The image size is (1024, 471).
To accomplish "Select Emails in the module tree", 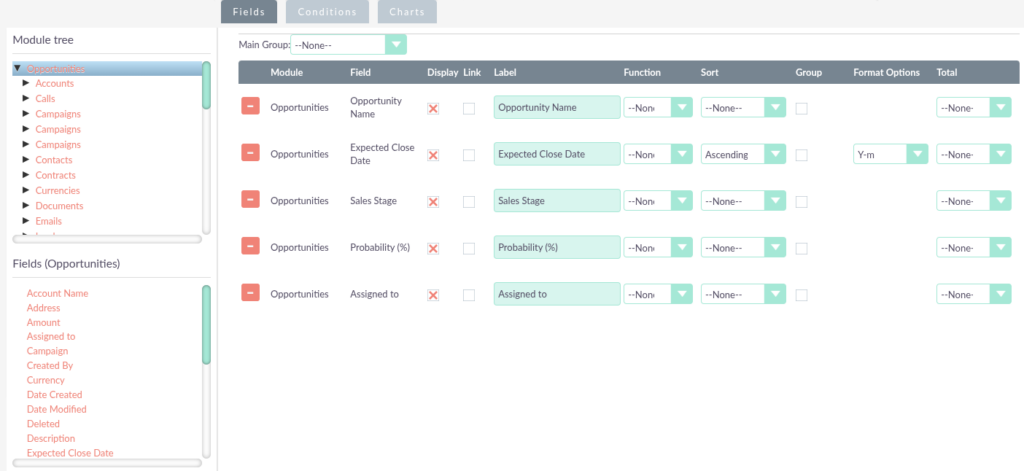I will pos(48,221).
